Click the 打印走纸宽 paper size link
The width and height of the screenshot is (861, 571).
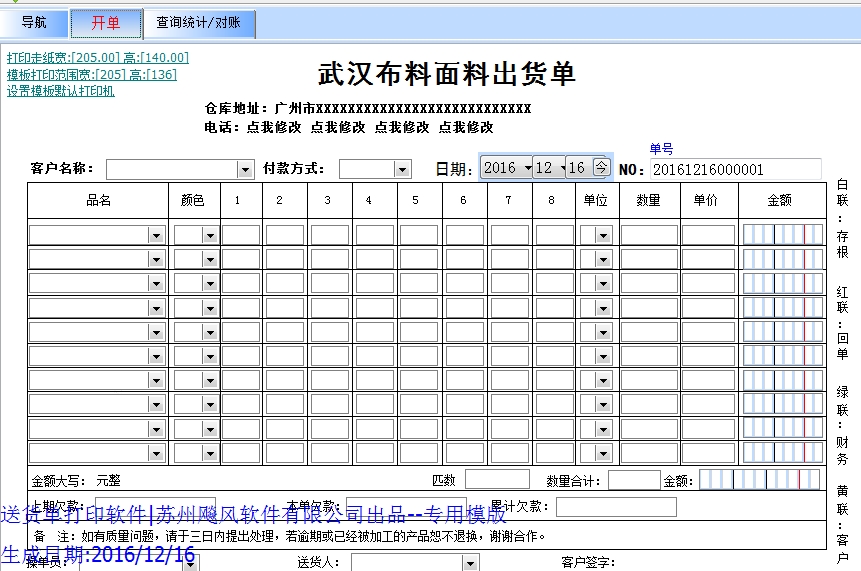[98, 58]
